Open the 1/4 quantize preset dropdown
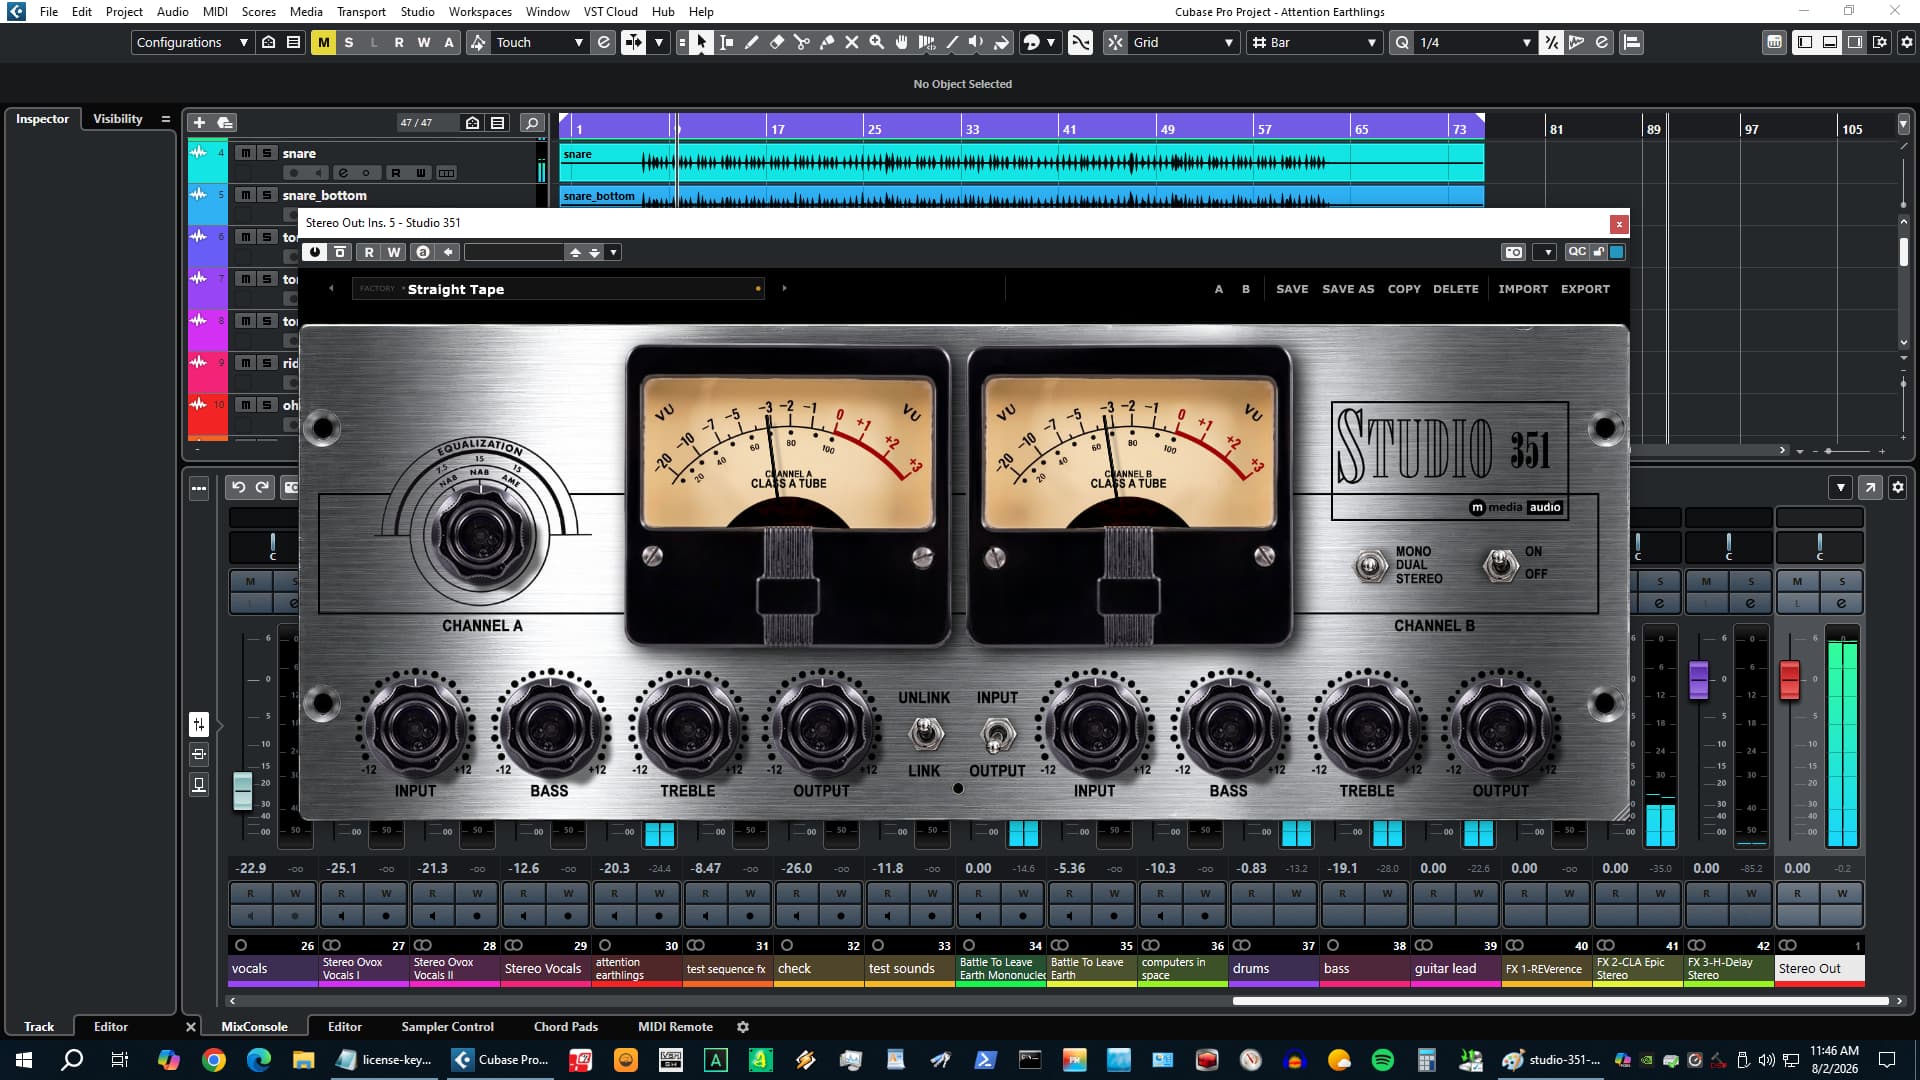Image resolution: width=1920 pixels, height=1080 pixels. [1476, 42]
